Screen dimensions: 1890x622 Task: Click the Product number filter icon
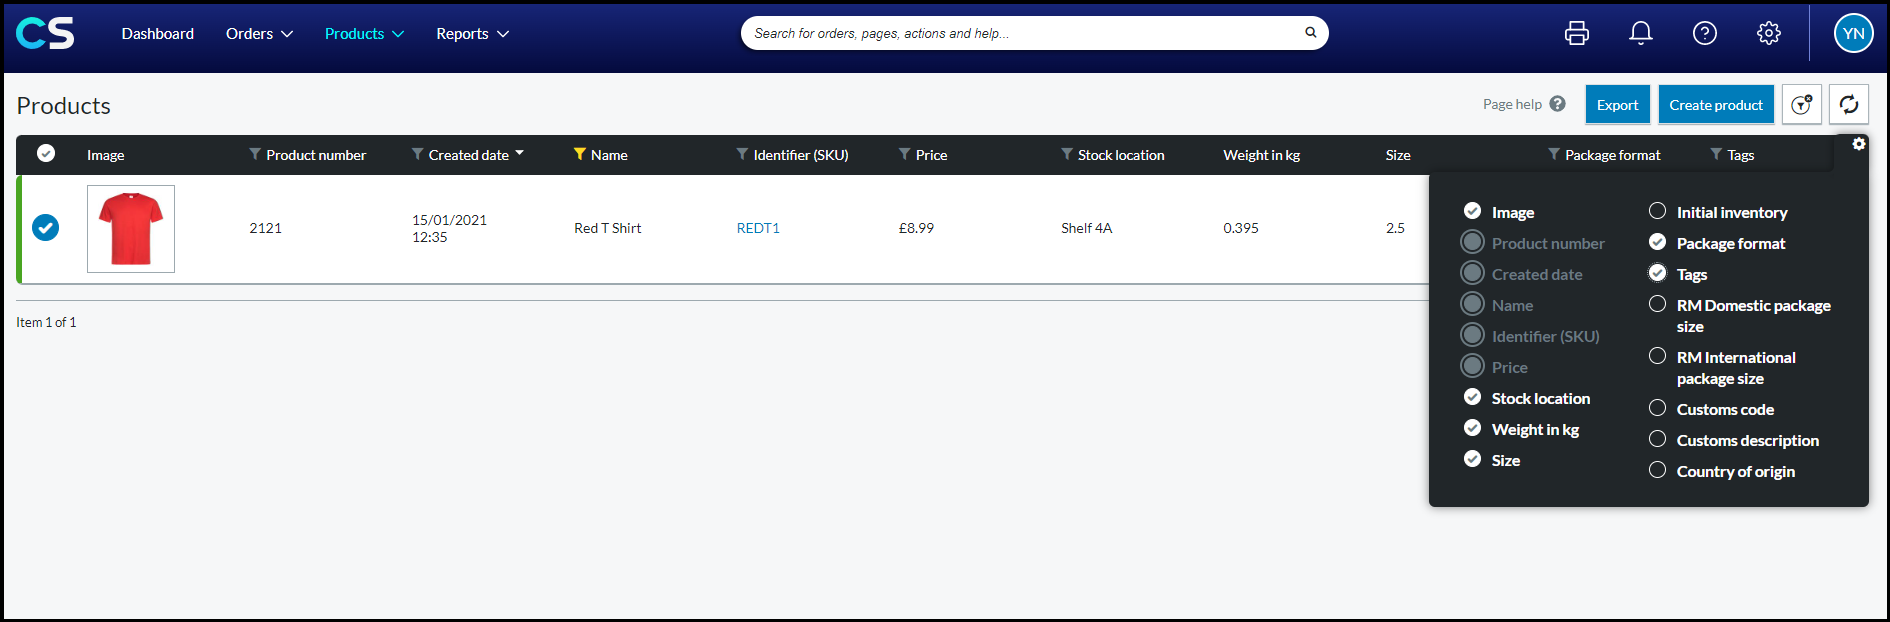click(255, 154)
